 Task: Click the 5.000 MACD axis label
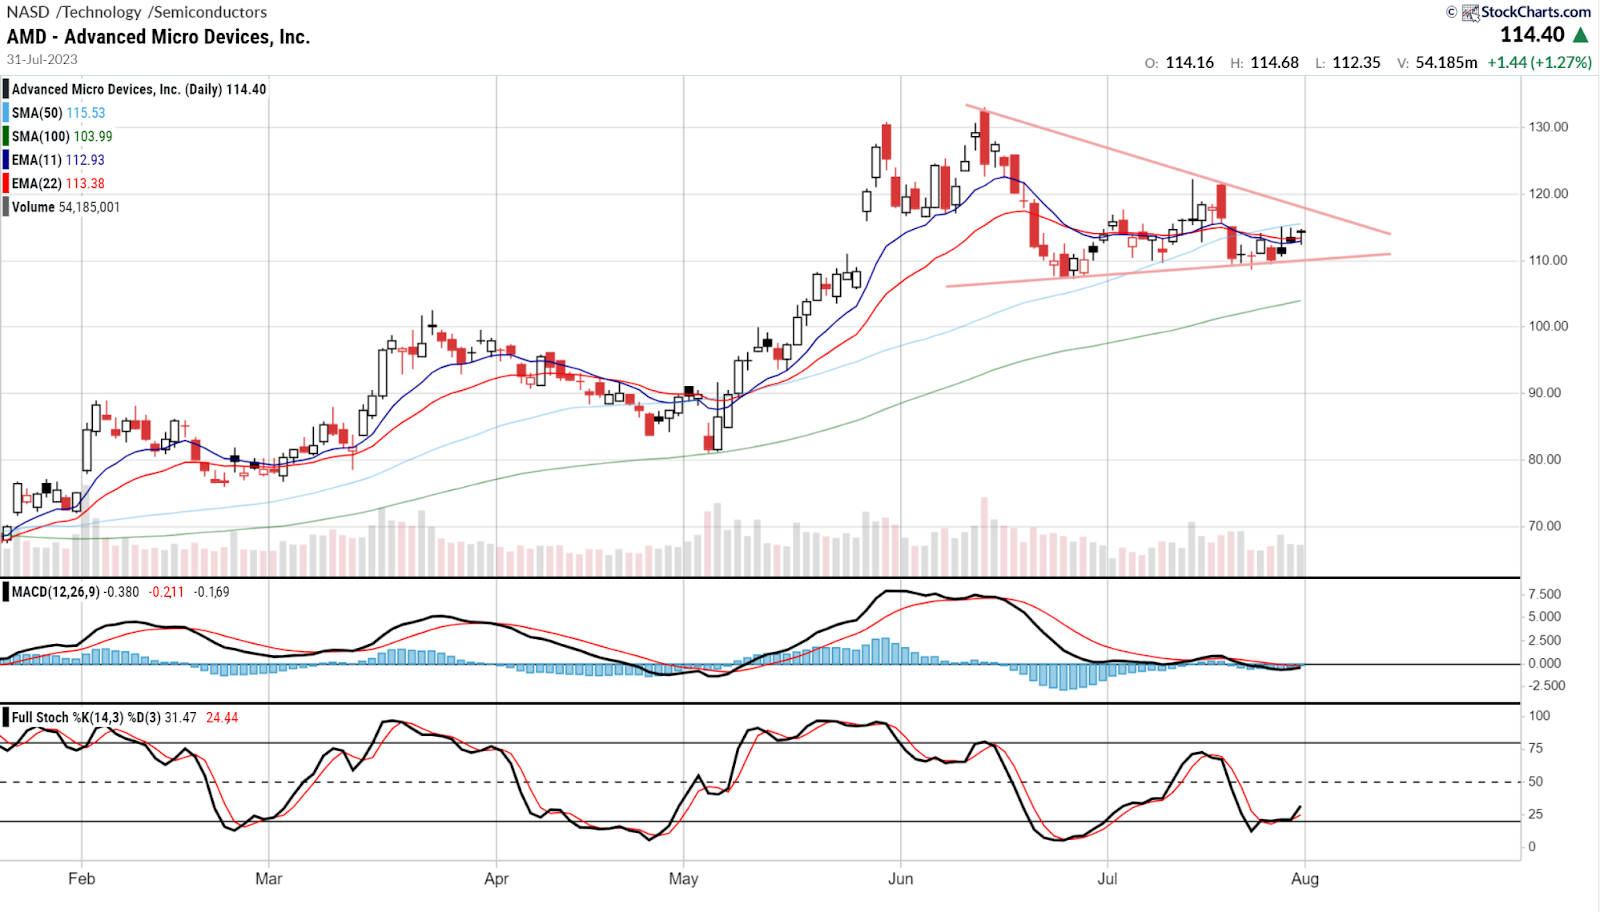(x=1545, y=617)
